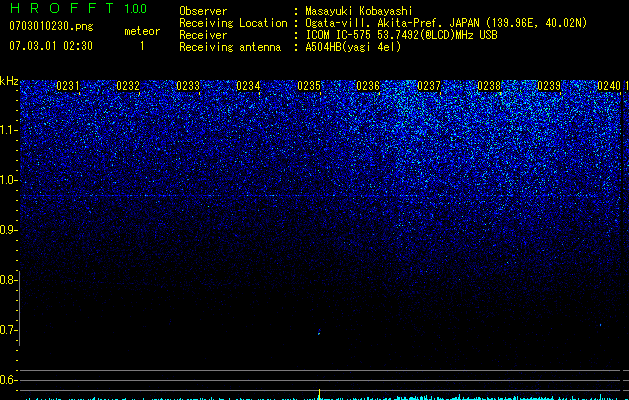The width and height of the screenshot is (629, 400).
Task: Click the 0.7 kHz axis label
Action: (x=8, y=330)
